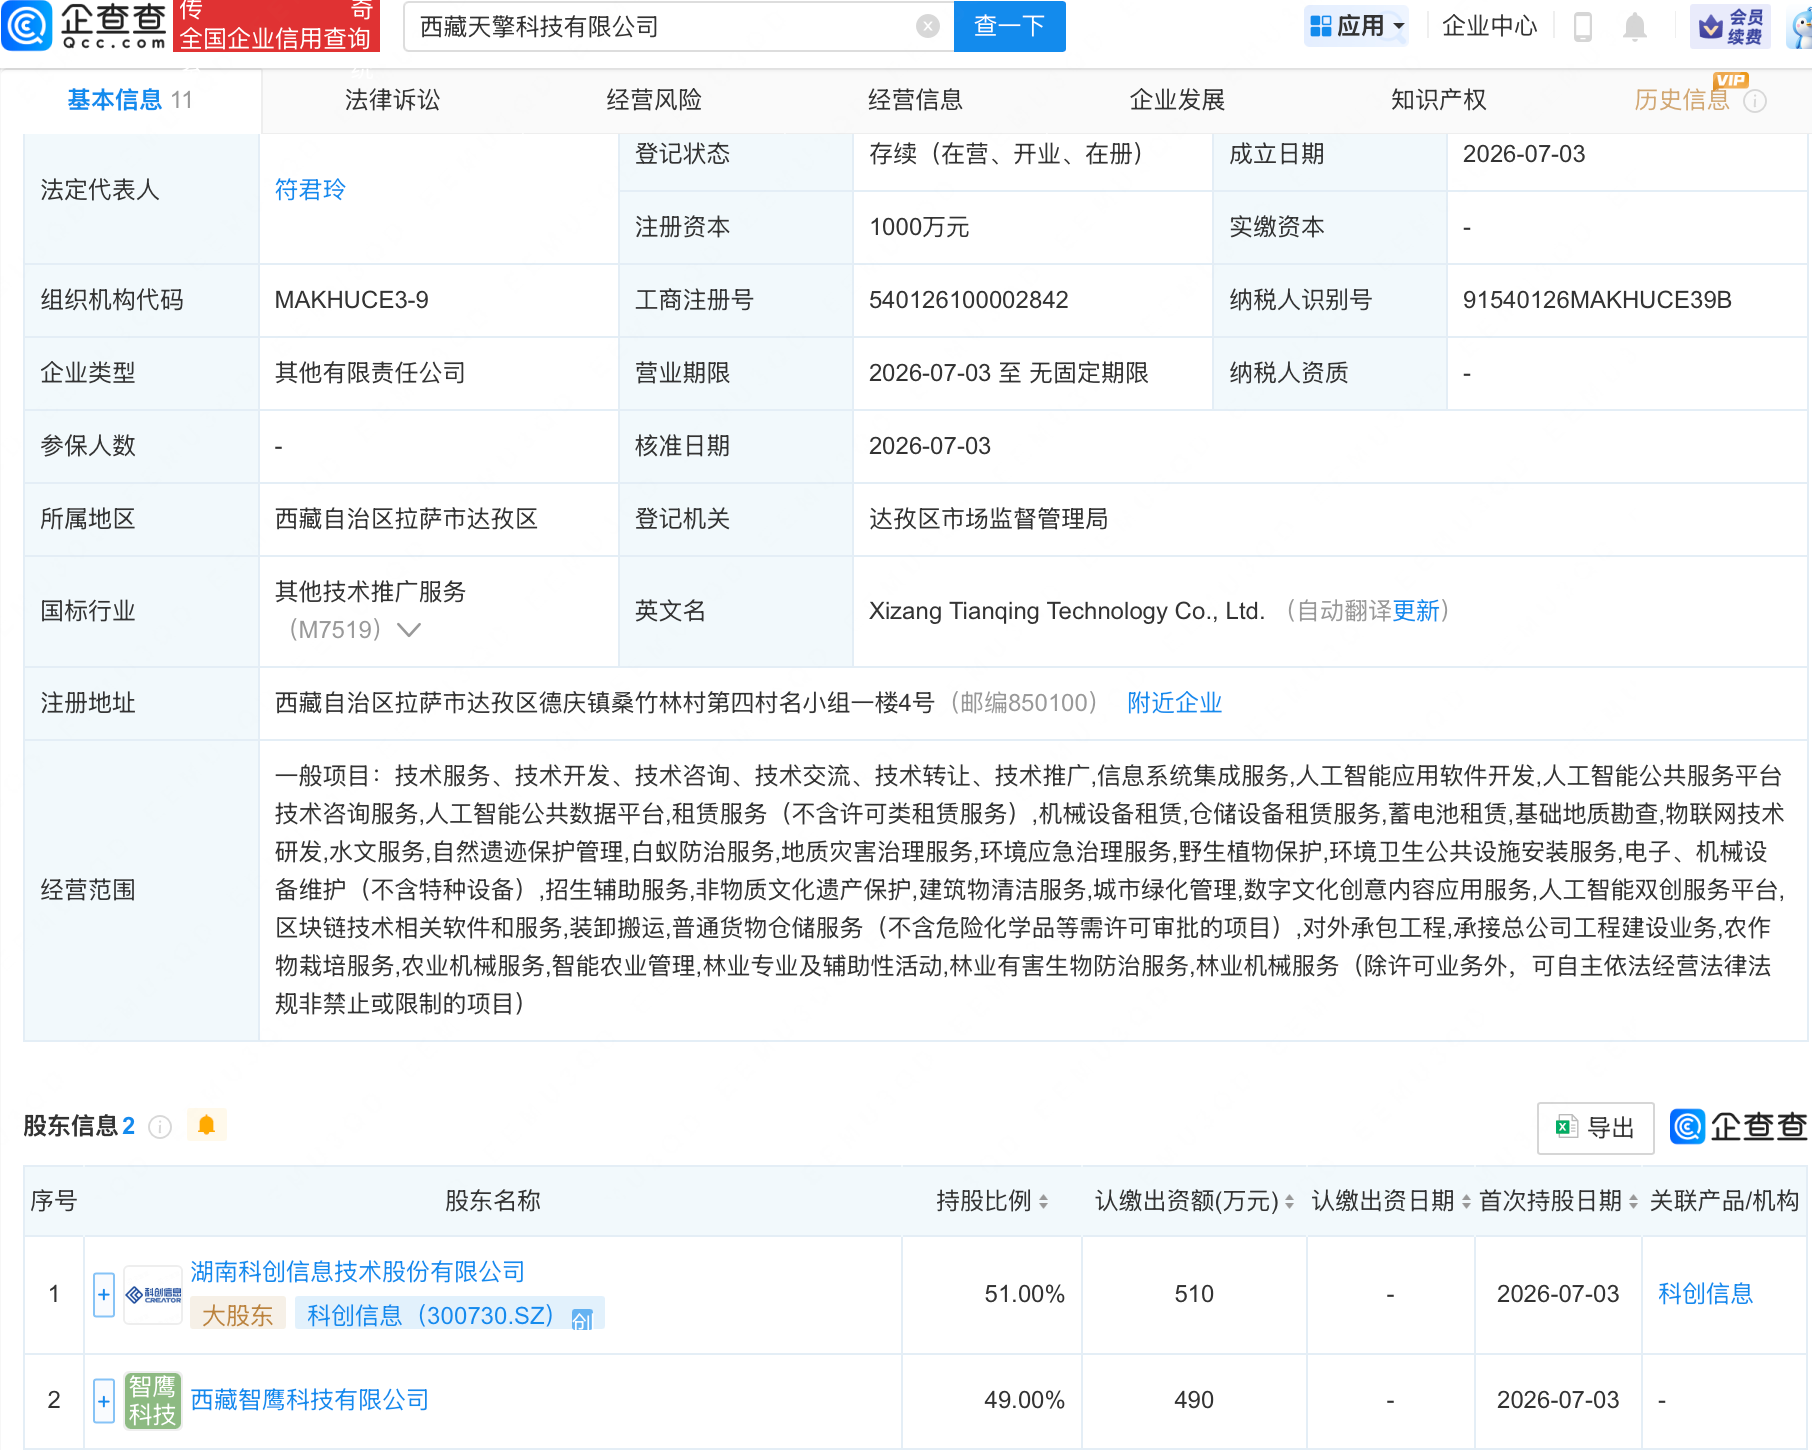1812x1450 pixels.
Task: Open 附近企业 link beside the address
Action: tap(1175, 703)
